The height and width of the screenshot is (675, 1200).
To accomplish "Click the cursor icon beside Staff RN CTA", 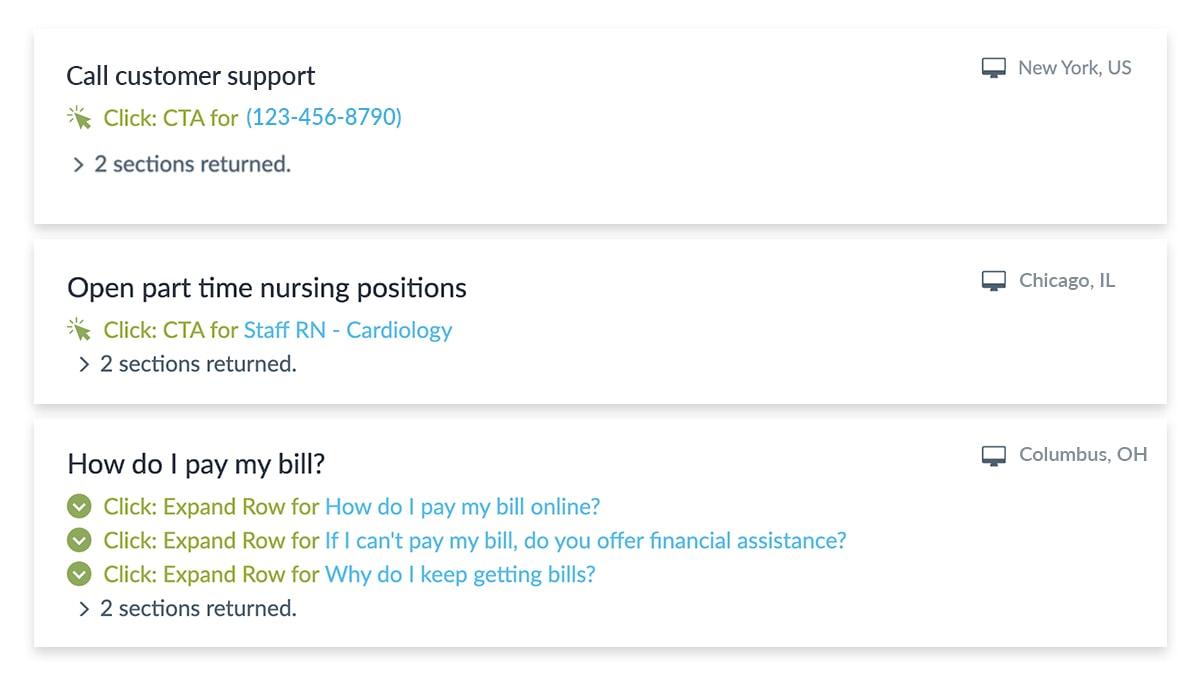I will point(78,329).
